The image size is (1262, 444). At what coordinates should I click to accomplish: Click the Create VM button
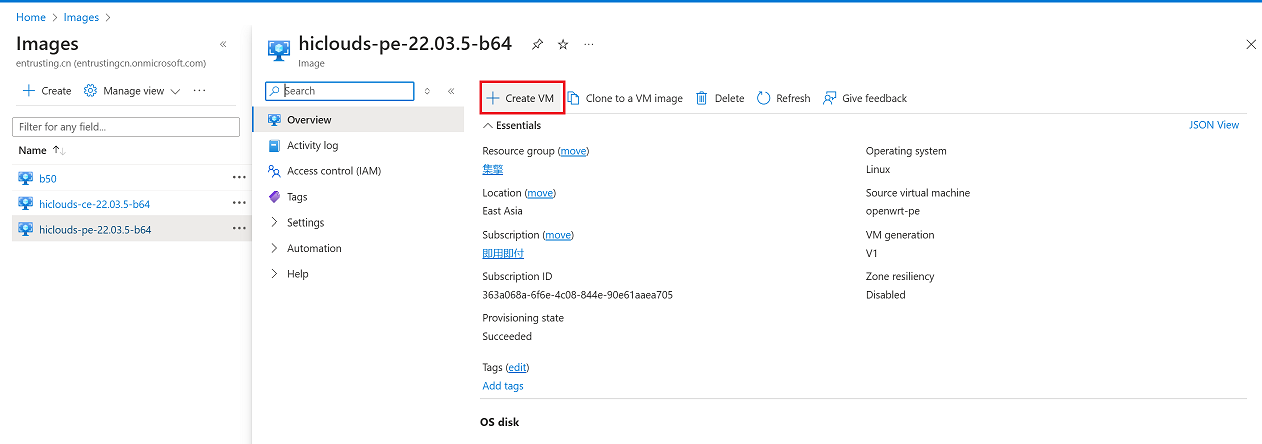coord(520,98)
